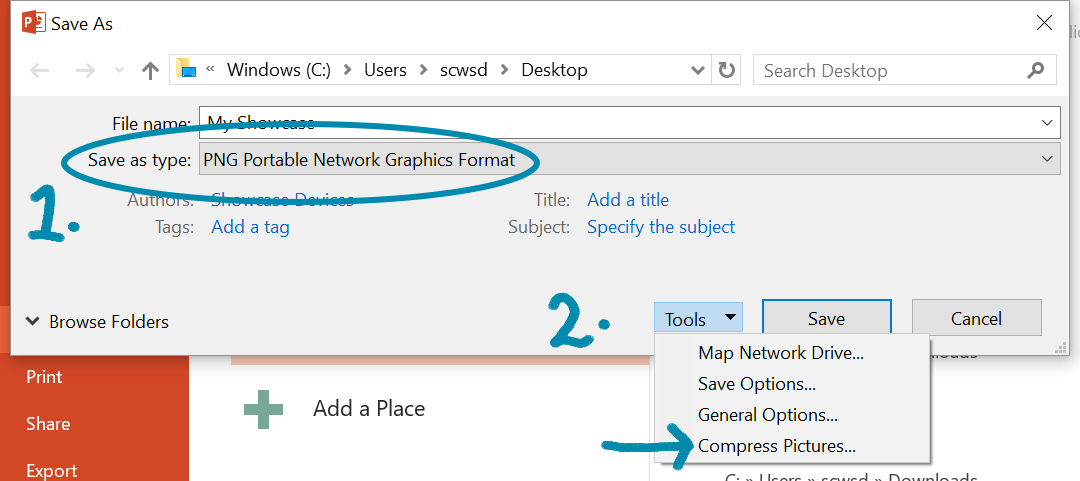Viewport: 1080px width, 481px height.
Task: Expand the address bar path dropdown
Action: pos(699,71)
